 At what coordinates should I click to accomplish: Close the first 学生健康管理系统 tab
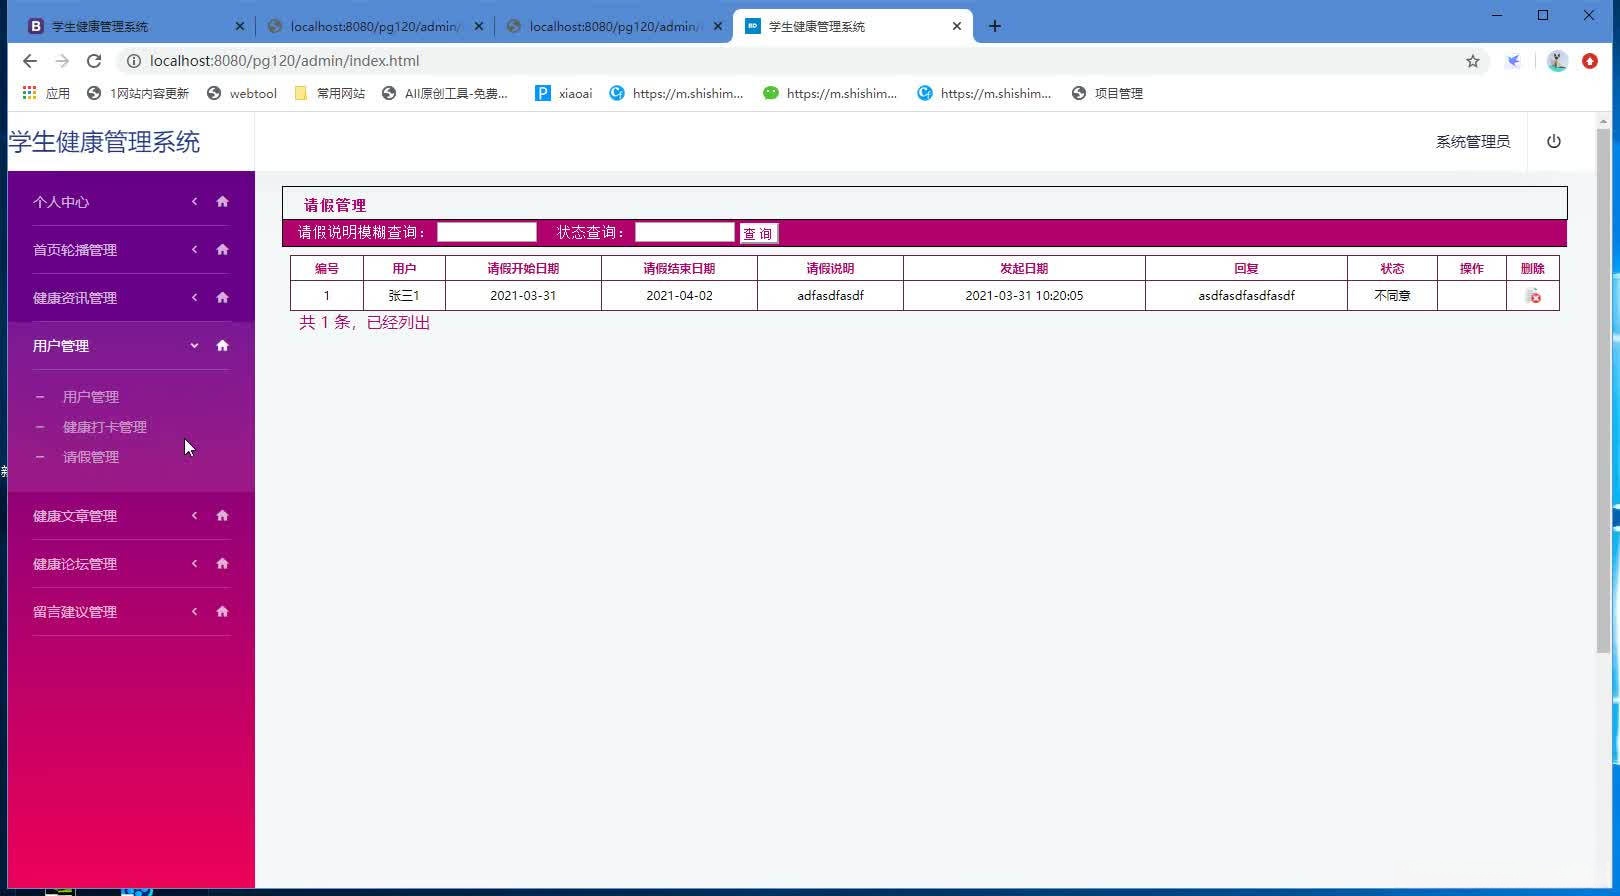coord(240,26)
